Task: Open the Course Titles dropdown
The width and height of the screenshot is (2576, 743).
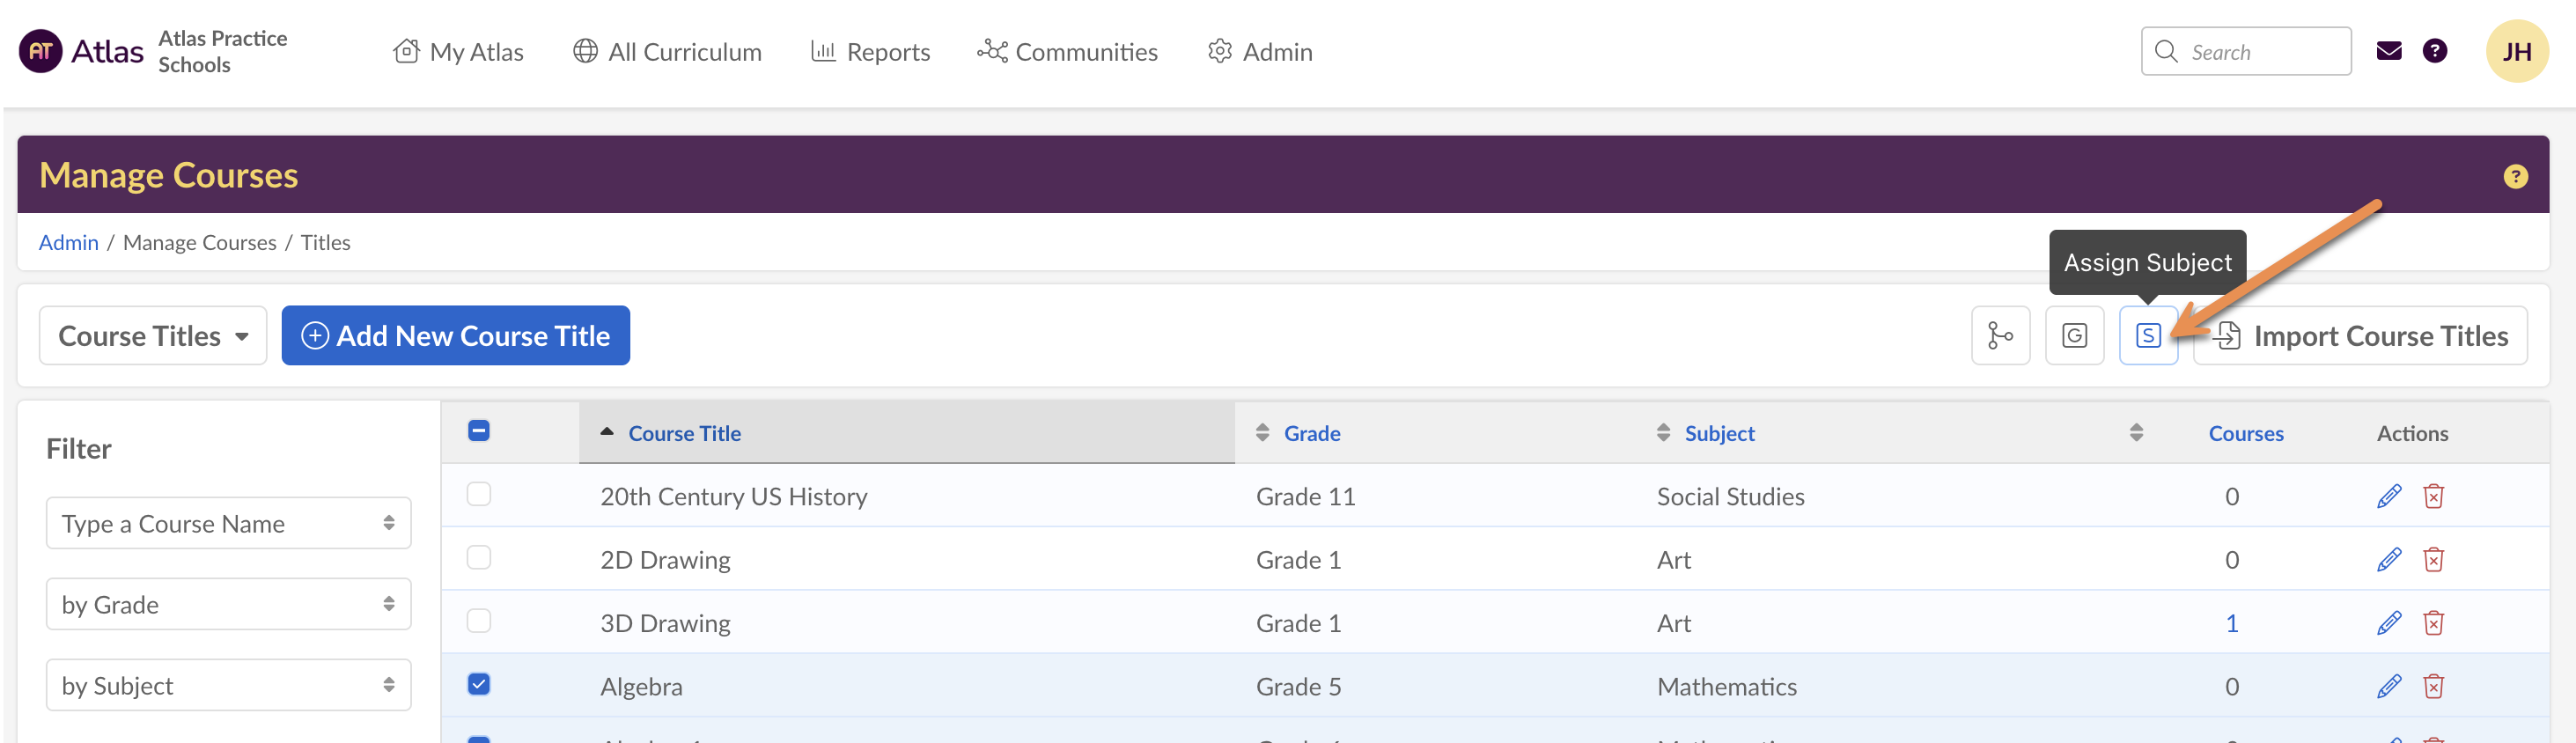Action: pyautogui.click(x=153, y=336)
